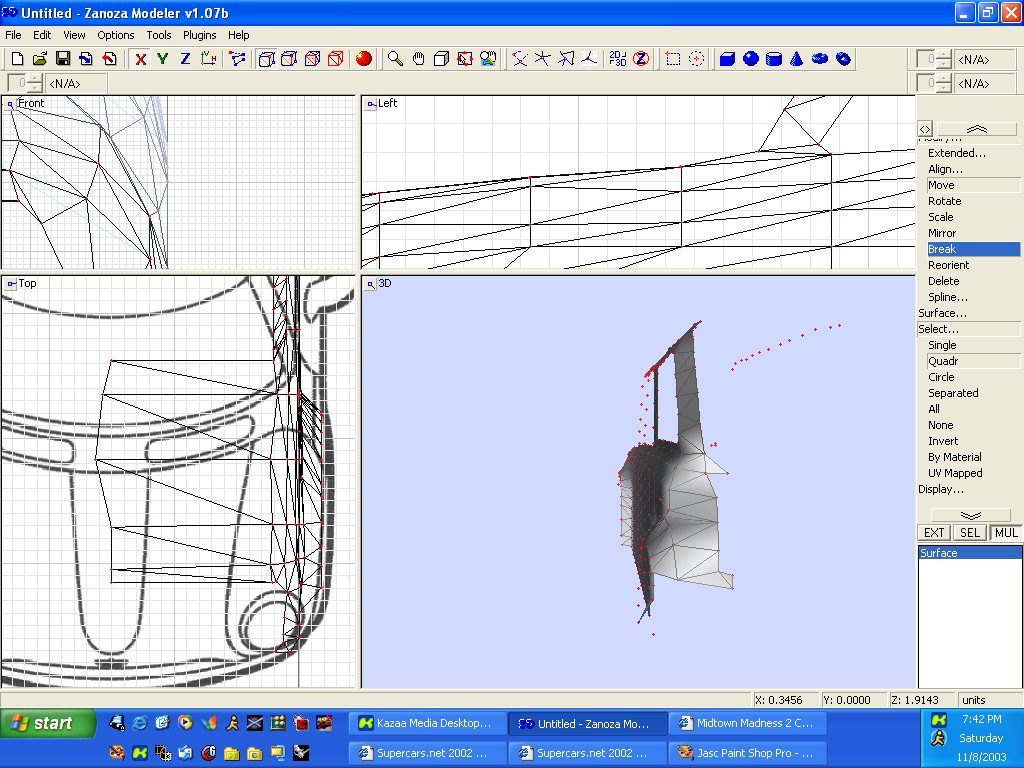
Task: Collapse the Select... command group
Action: pyautogui.click(x=938, y=329)
